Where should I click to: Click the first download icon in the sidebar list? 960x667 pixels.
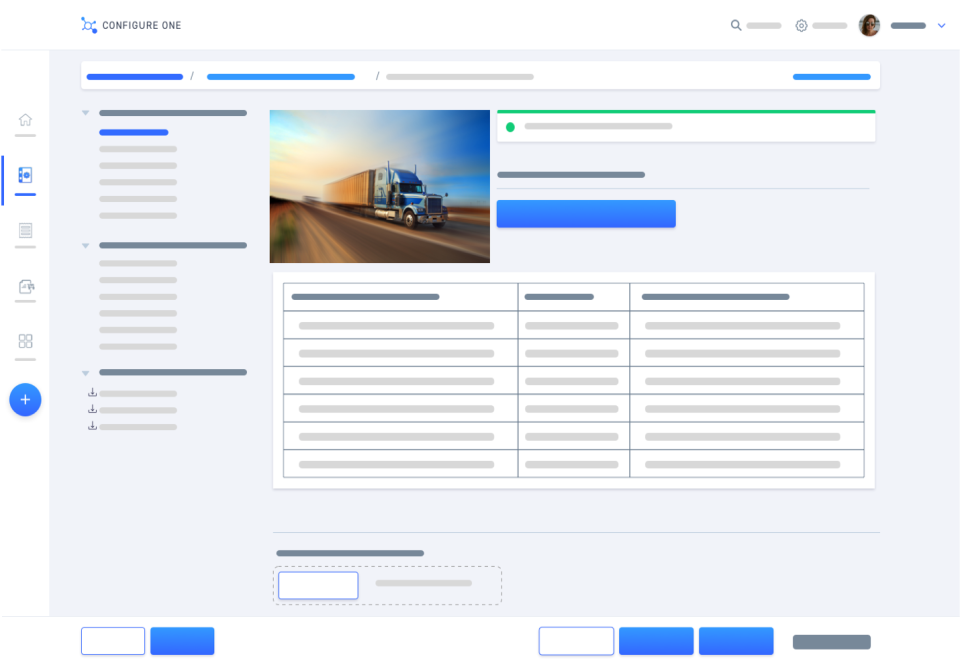92,392
